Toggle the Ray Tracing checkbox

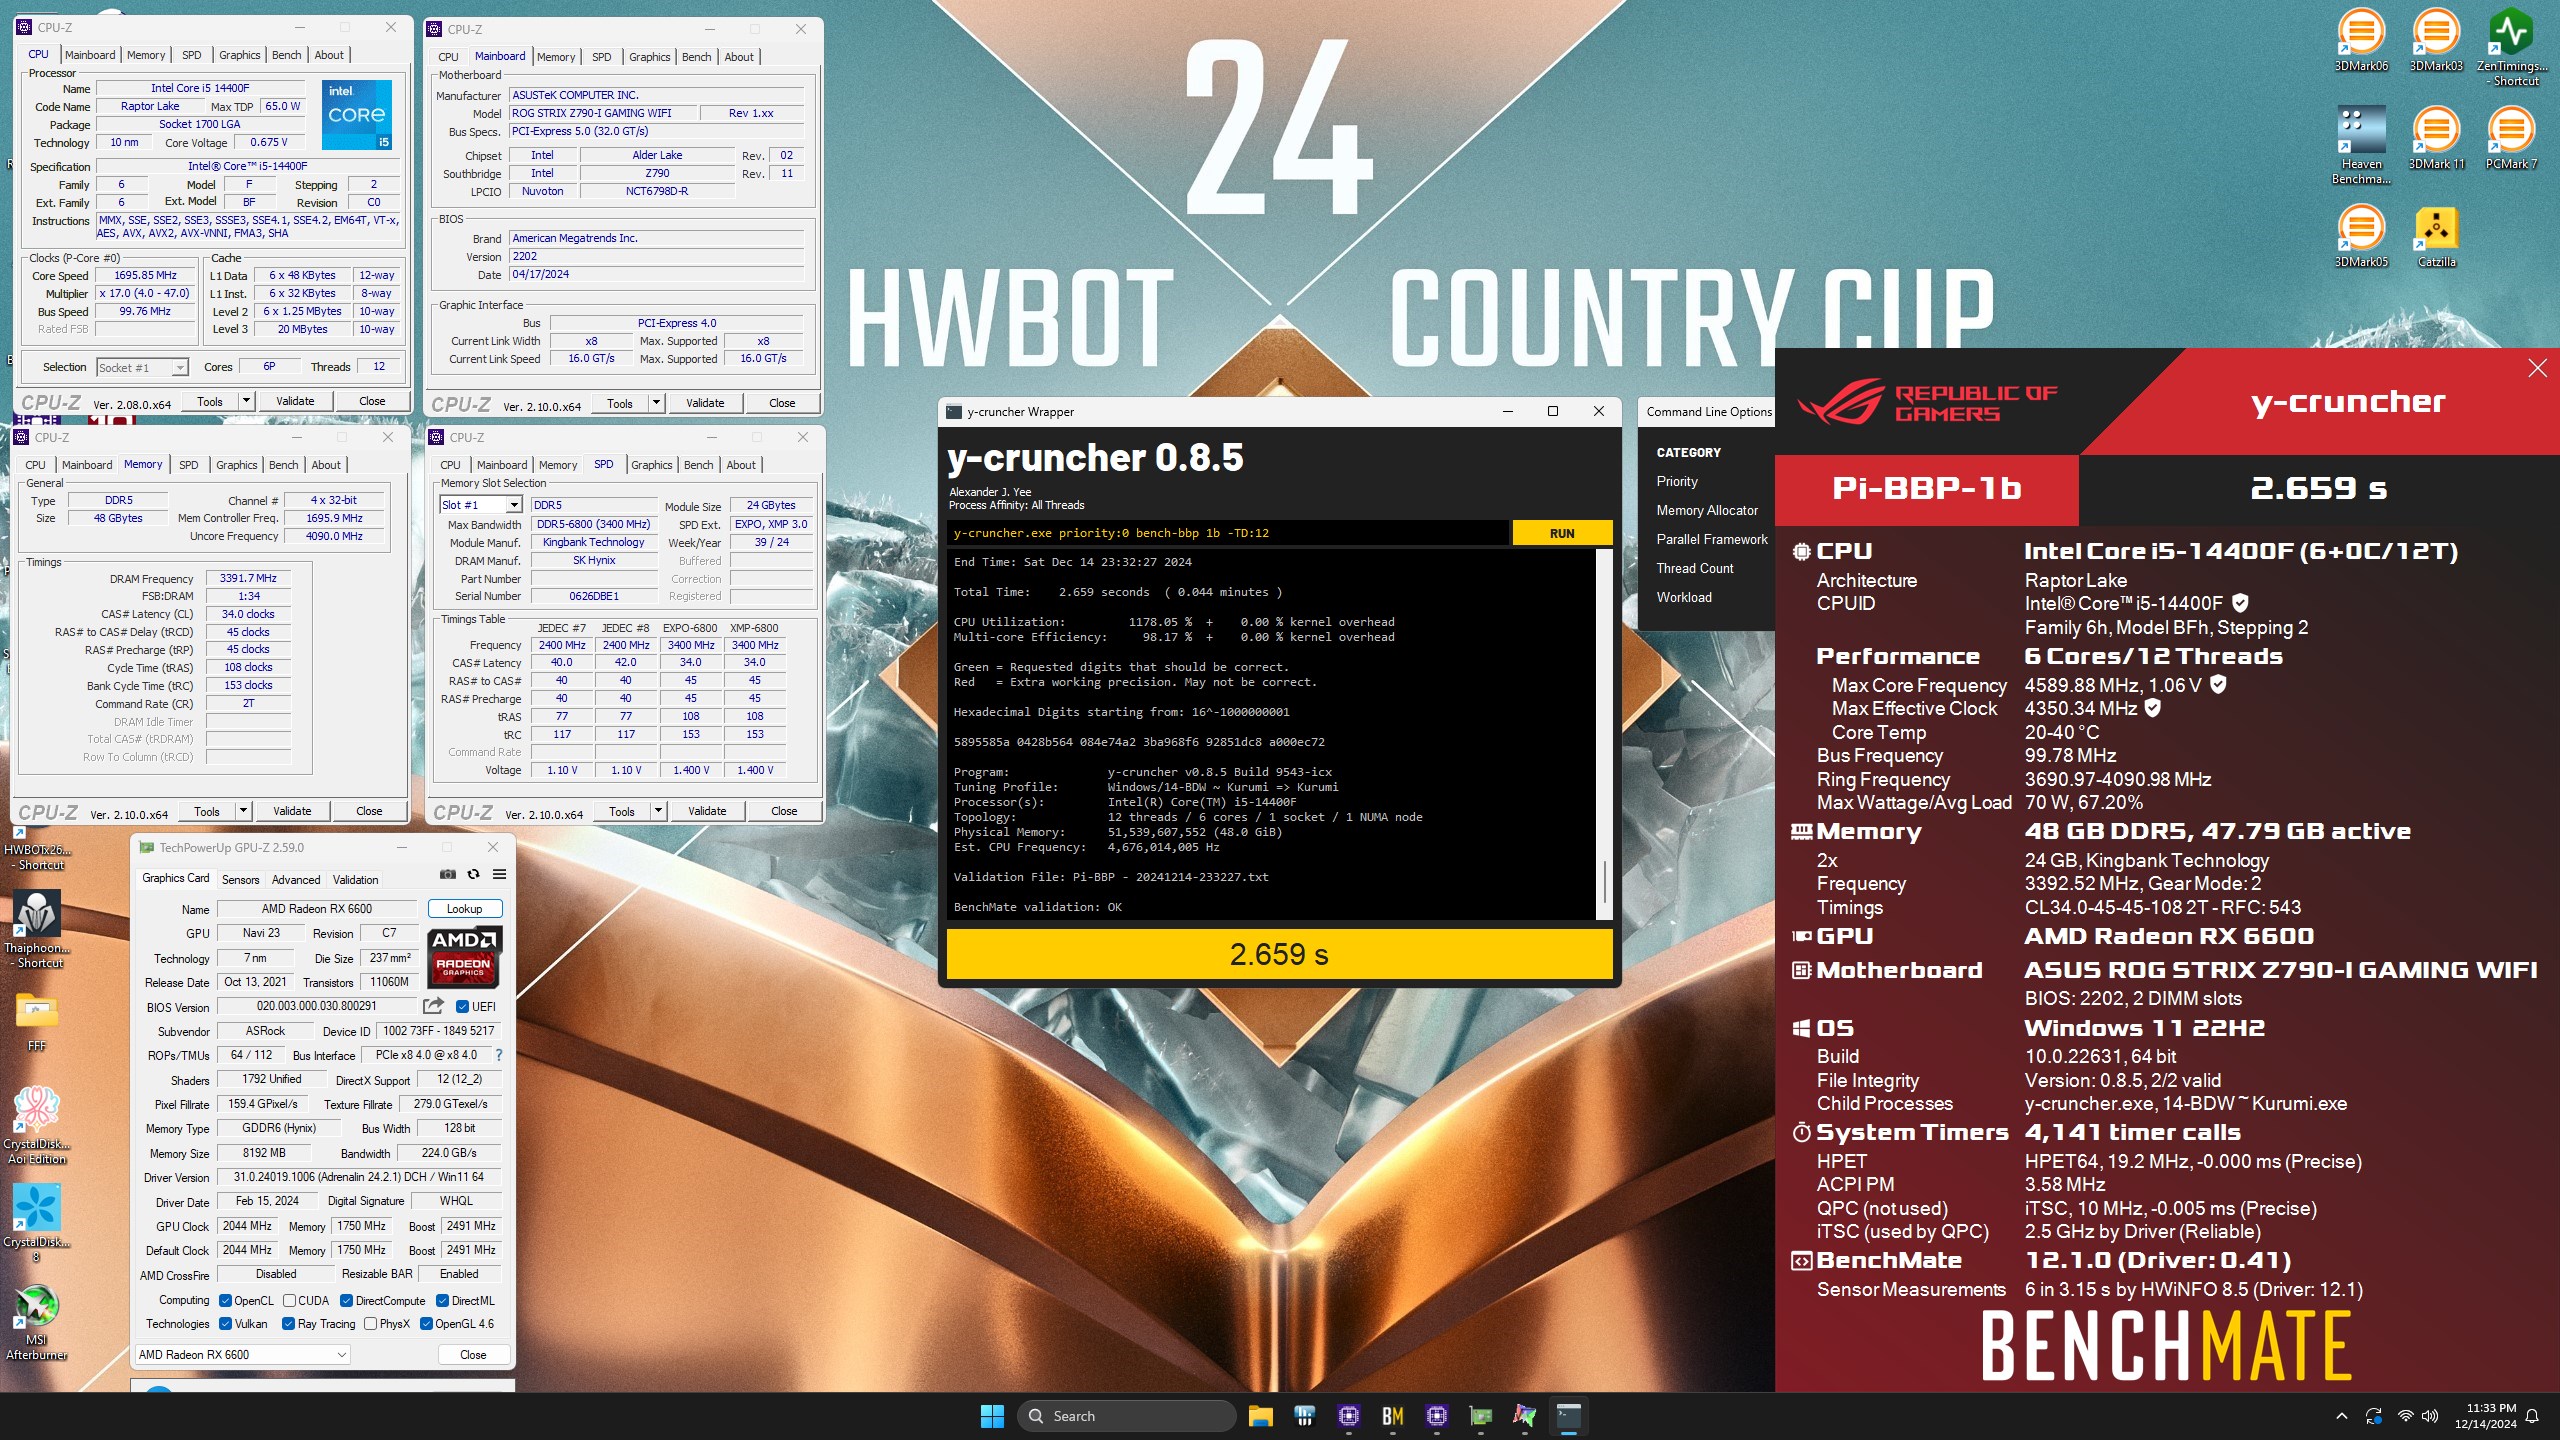288,1324
